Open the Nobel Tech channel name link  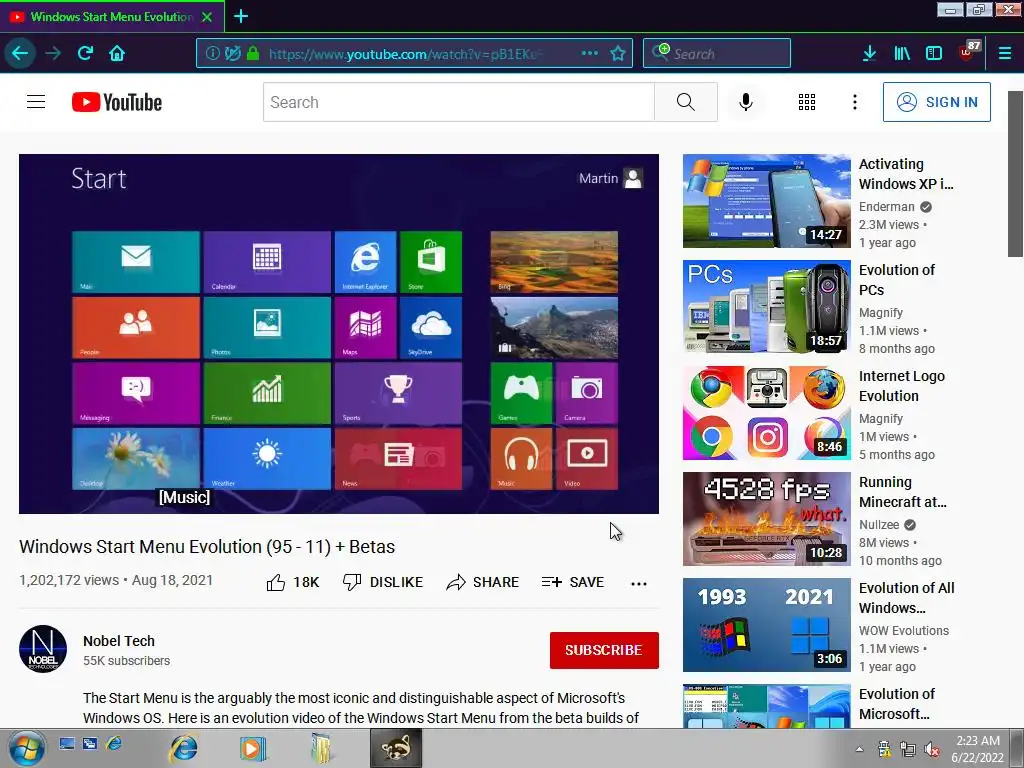point(119,641)
